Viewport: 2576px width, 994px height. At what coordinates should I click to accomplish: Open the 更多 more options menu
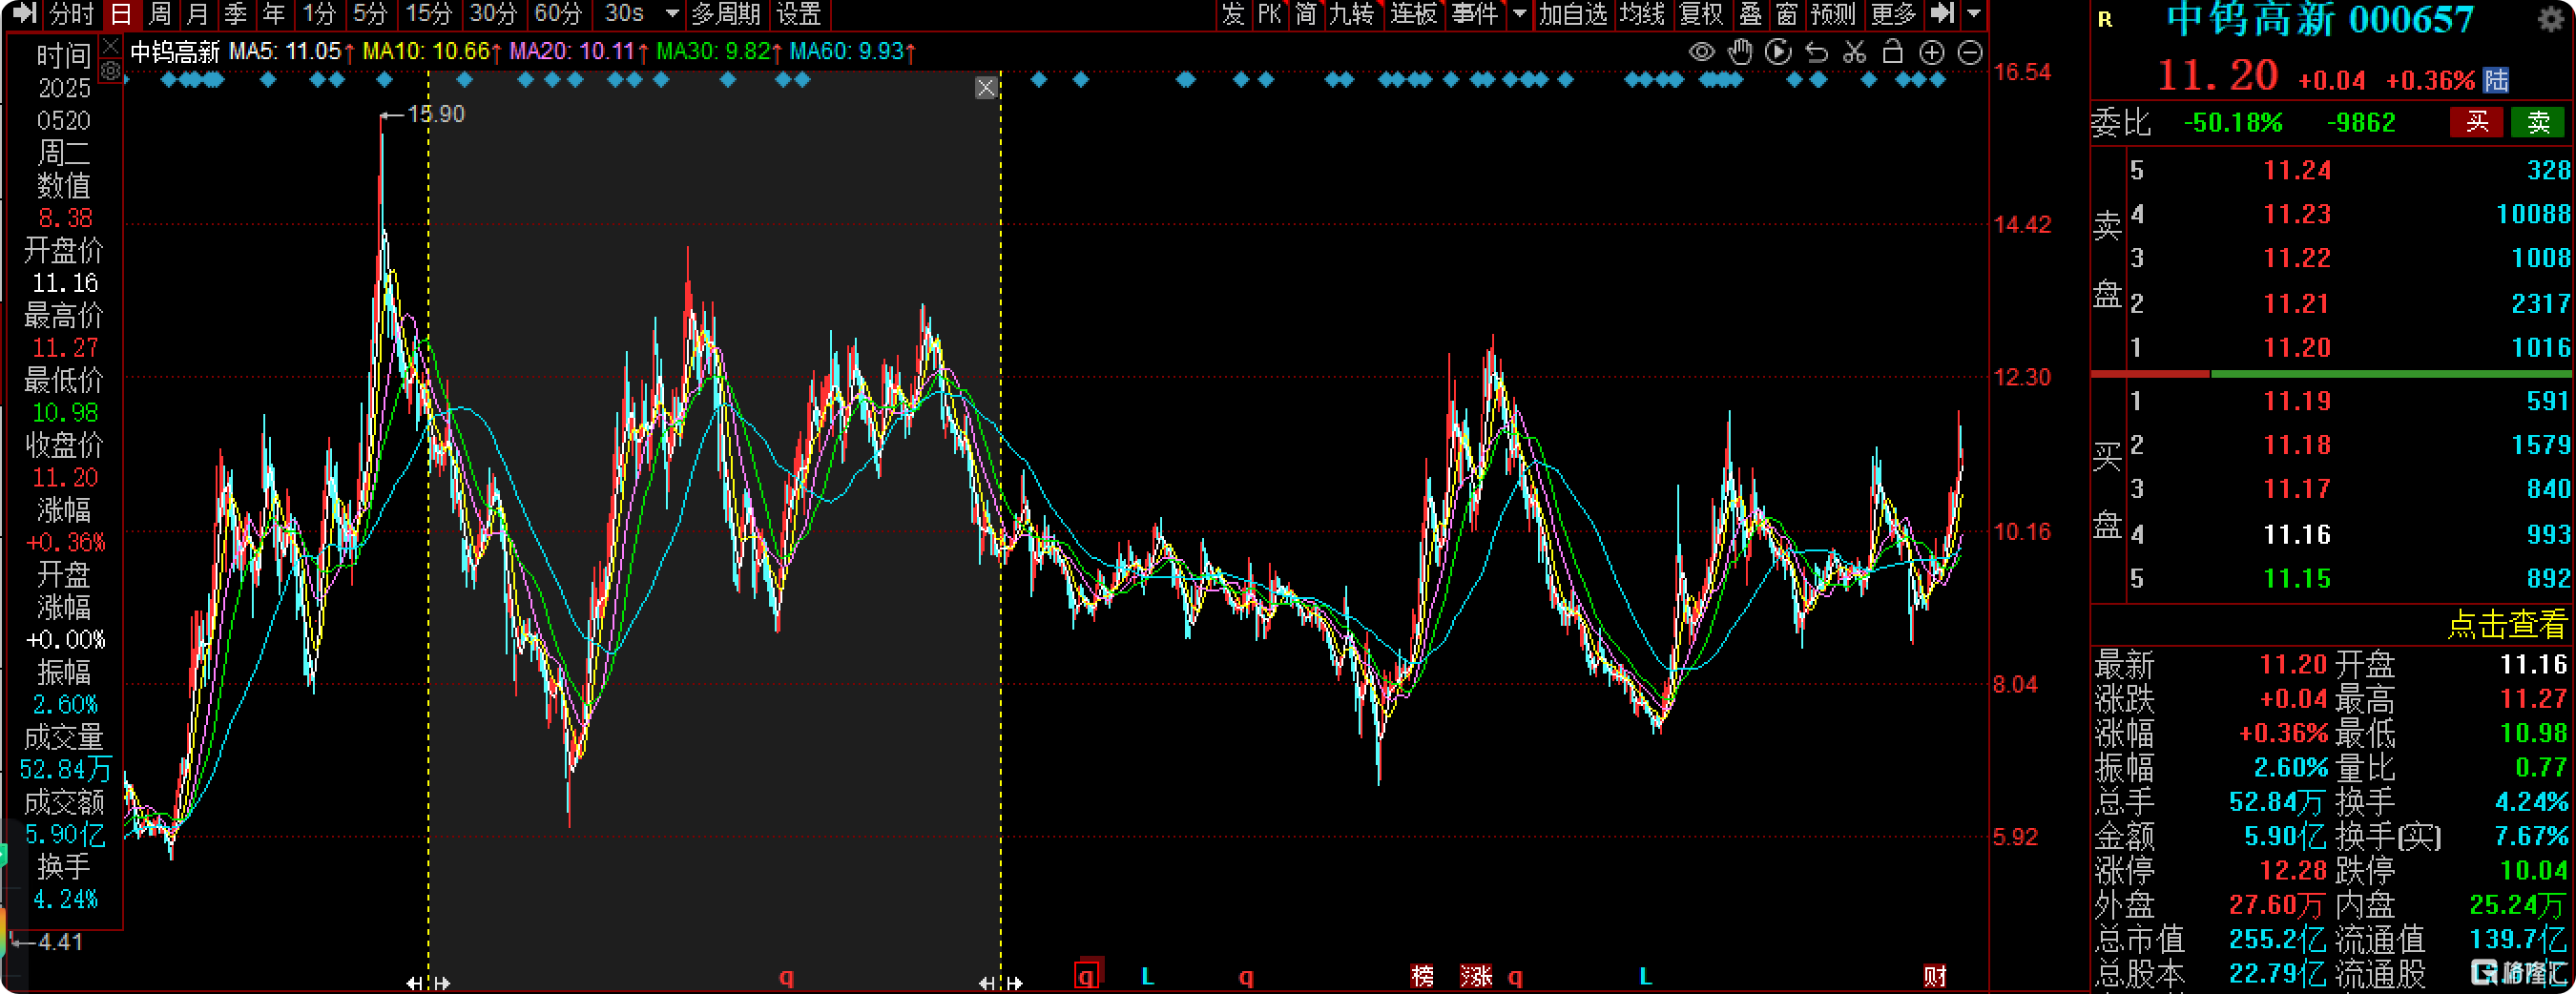pos(1892,14)
